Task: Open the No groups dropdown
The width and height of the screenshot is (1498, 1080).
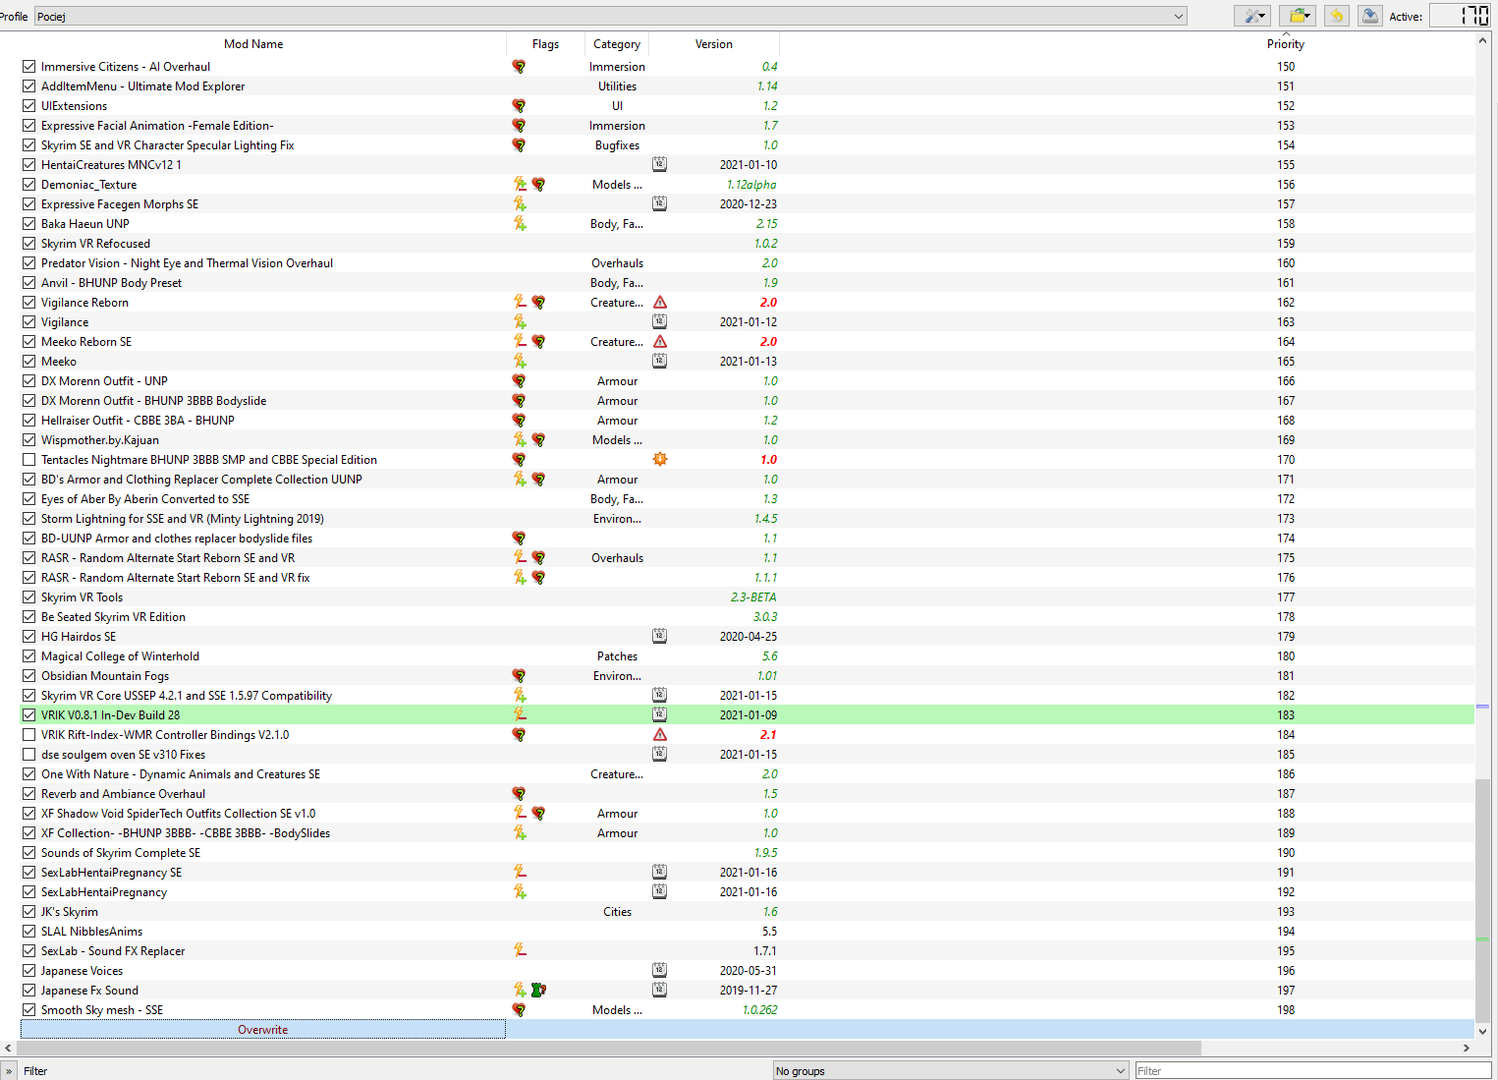Action: click(951, 1071)
